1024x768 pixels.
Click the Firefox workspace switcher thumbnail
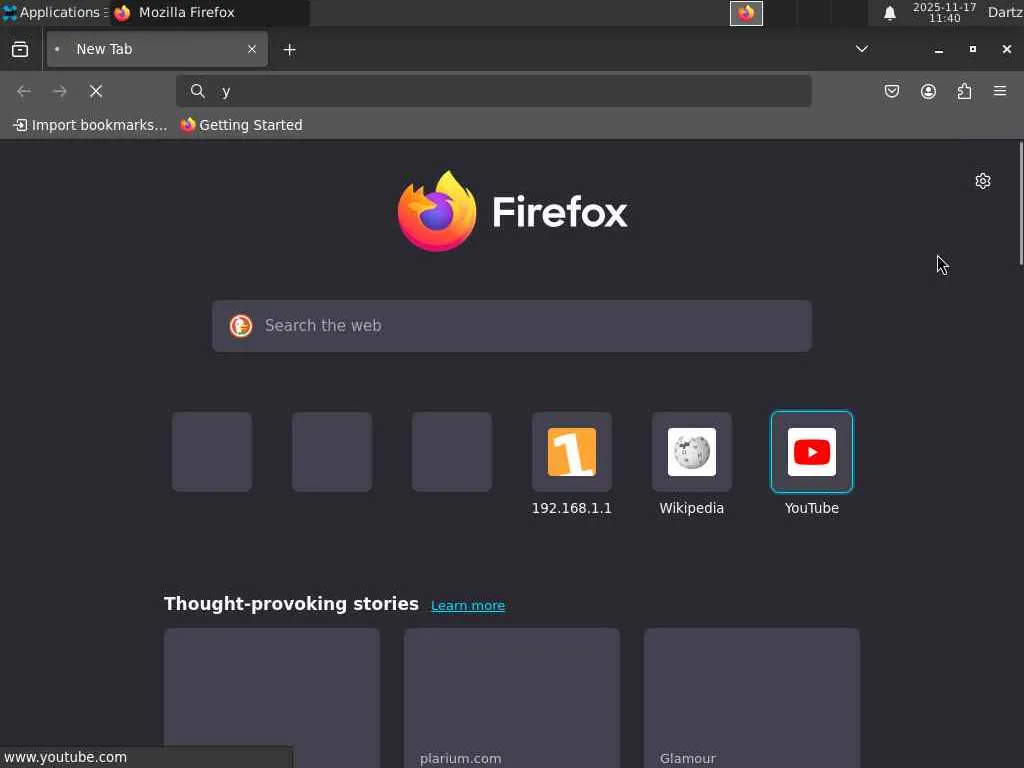(x=746, y=13)
